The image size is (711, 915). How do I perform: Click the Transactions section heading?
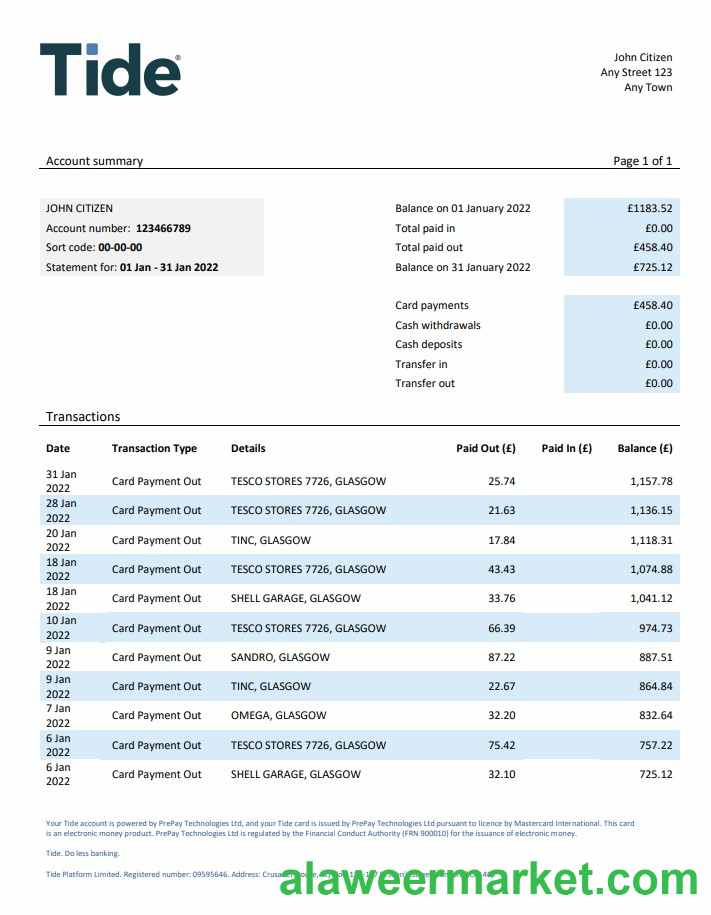(83, 416)
